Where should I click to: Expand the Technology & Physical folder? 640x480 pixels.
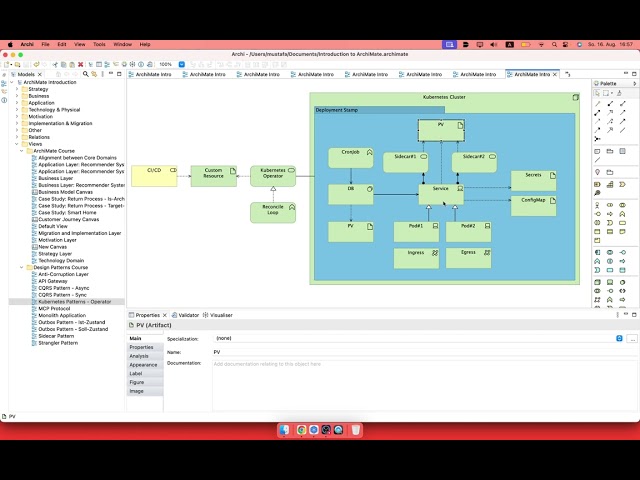(x=17, y=110)
